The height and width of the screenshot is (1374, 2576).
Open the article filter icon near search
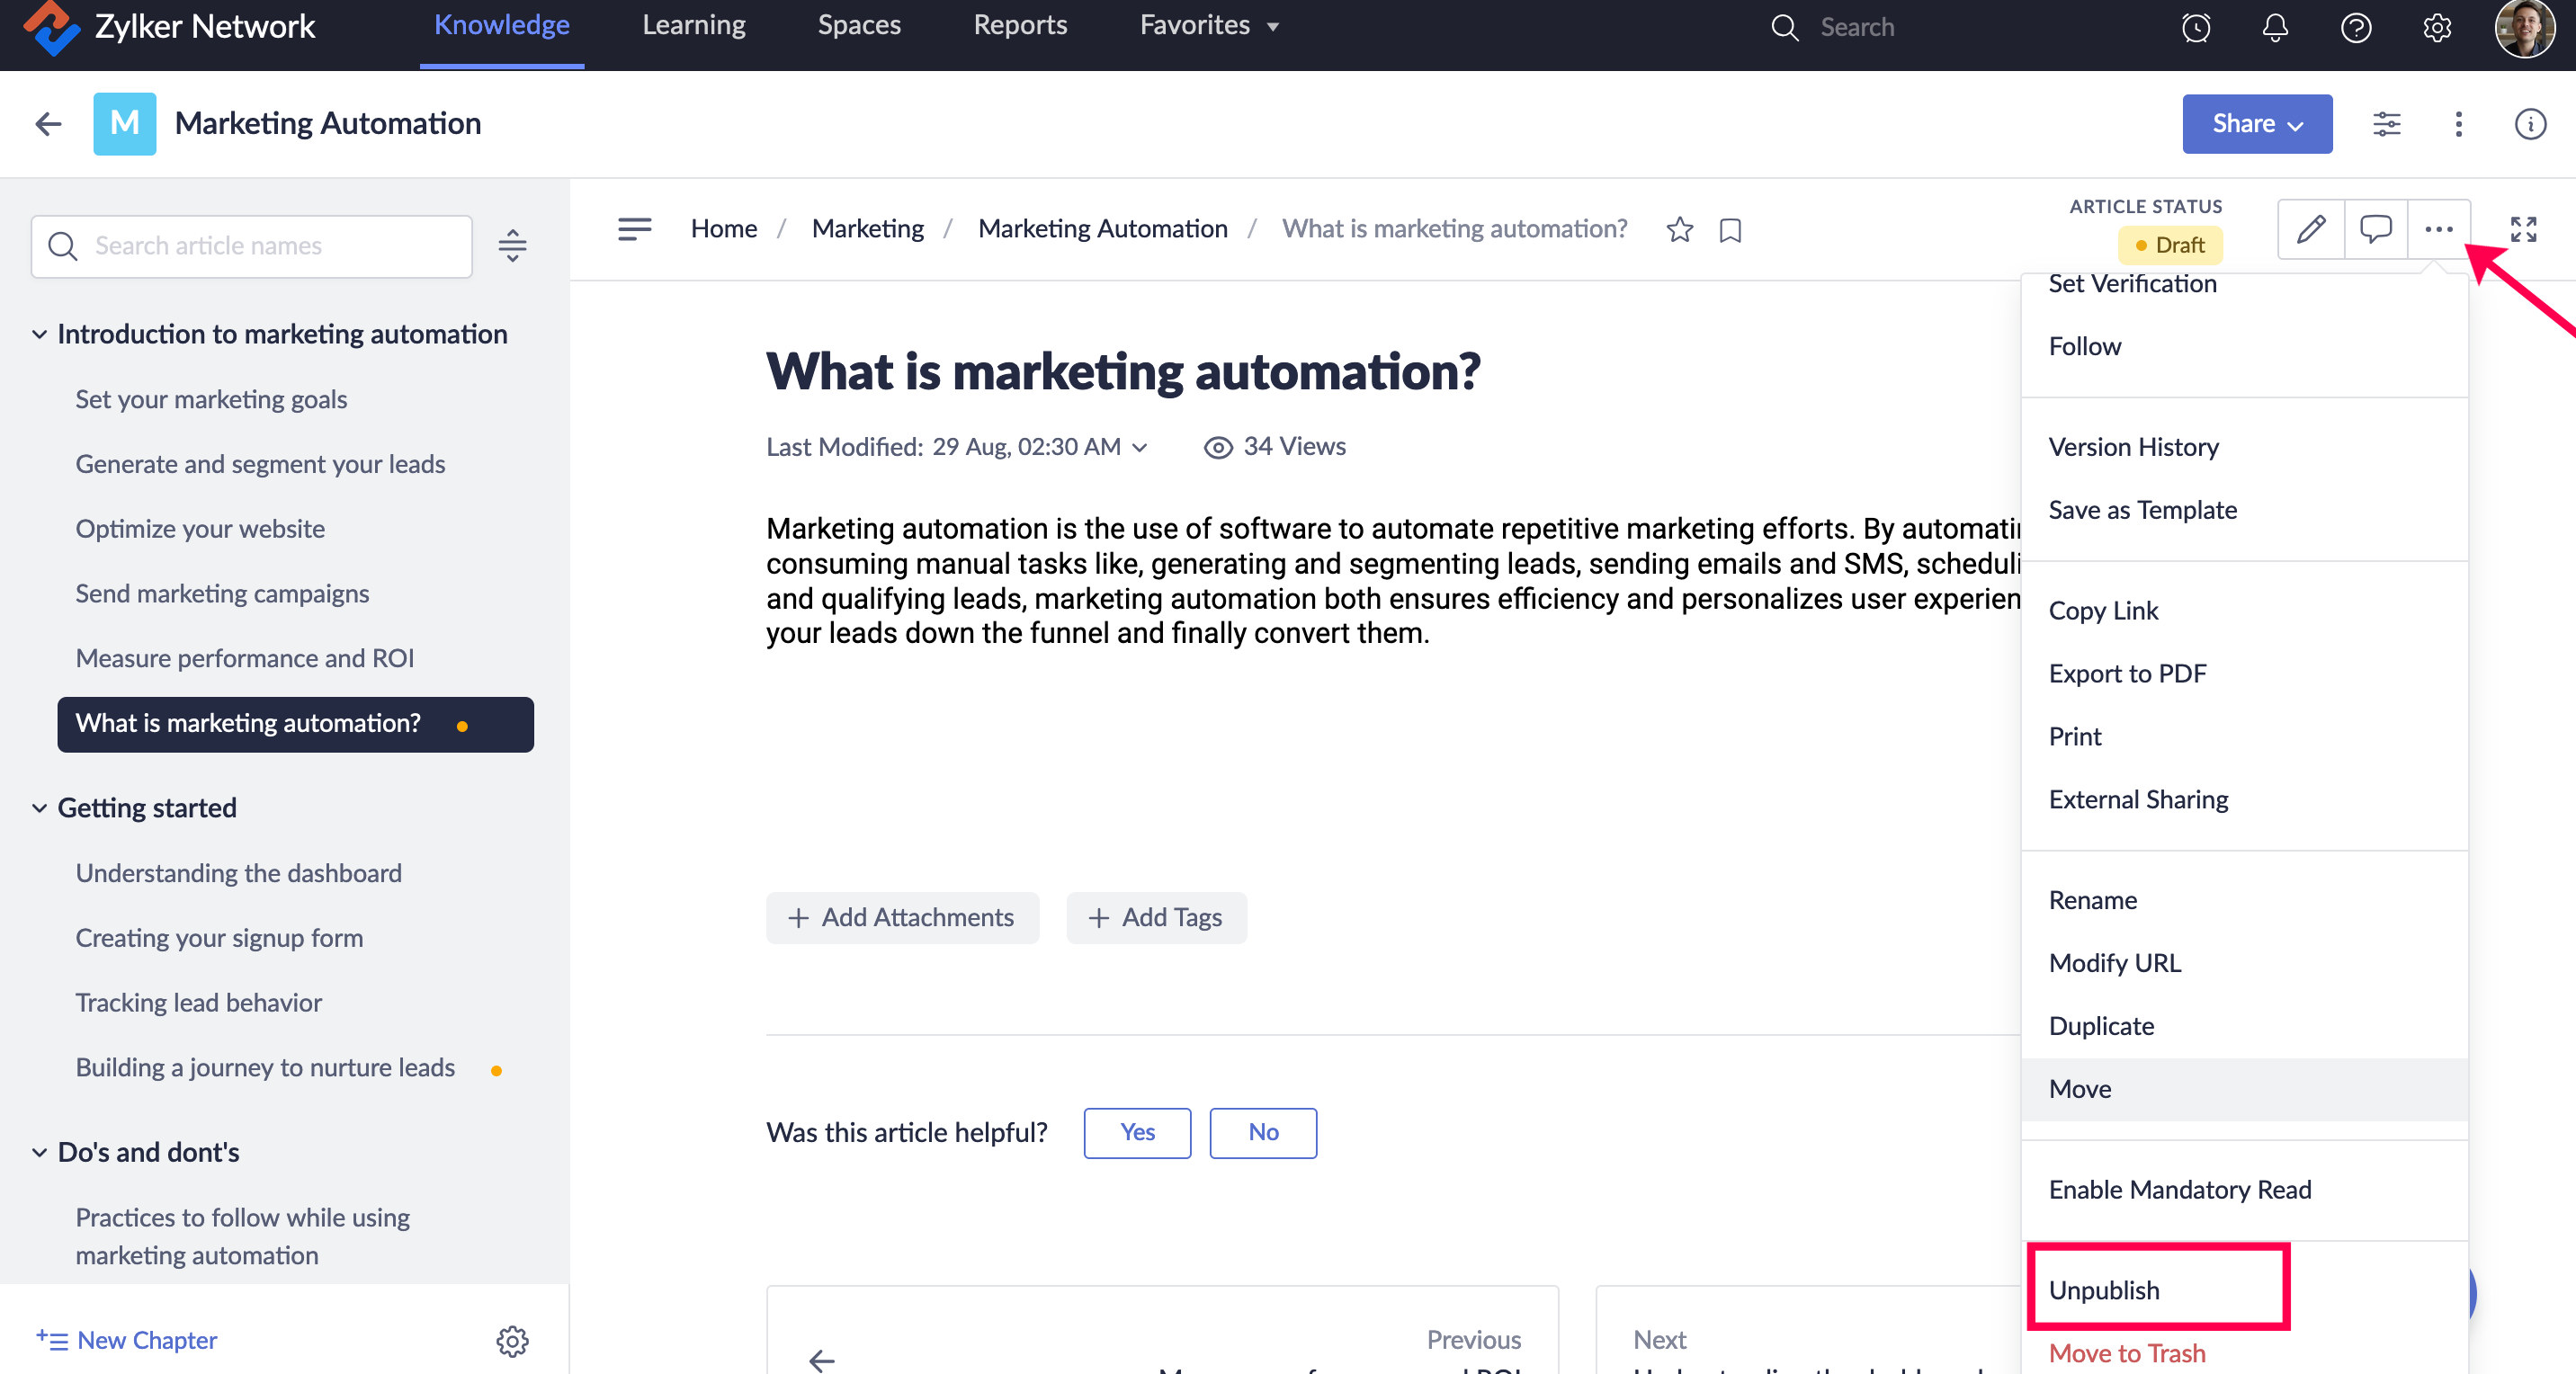tap(512, 246)
